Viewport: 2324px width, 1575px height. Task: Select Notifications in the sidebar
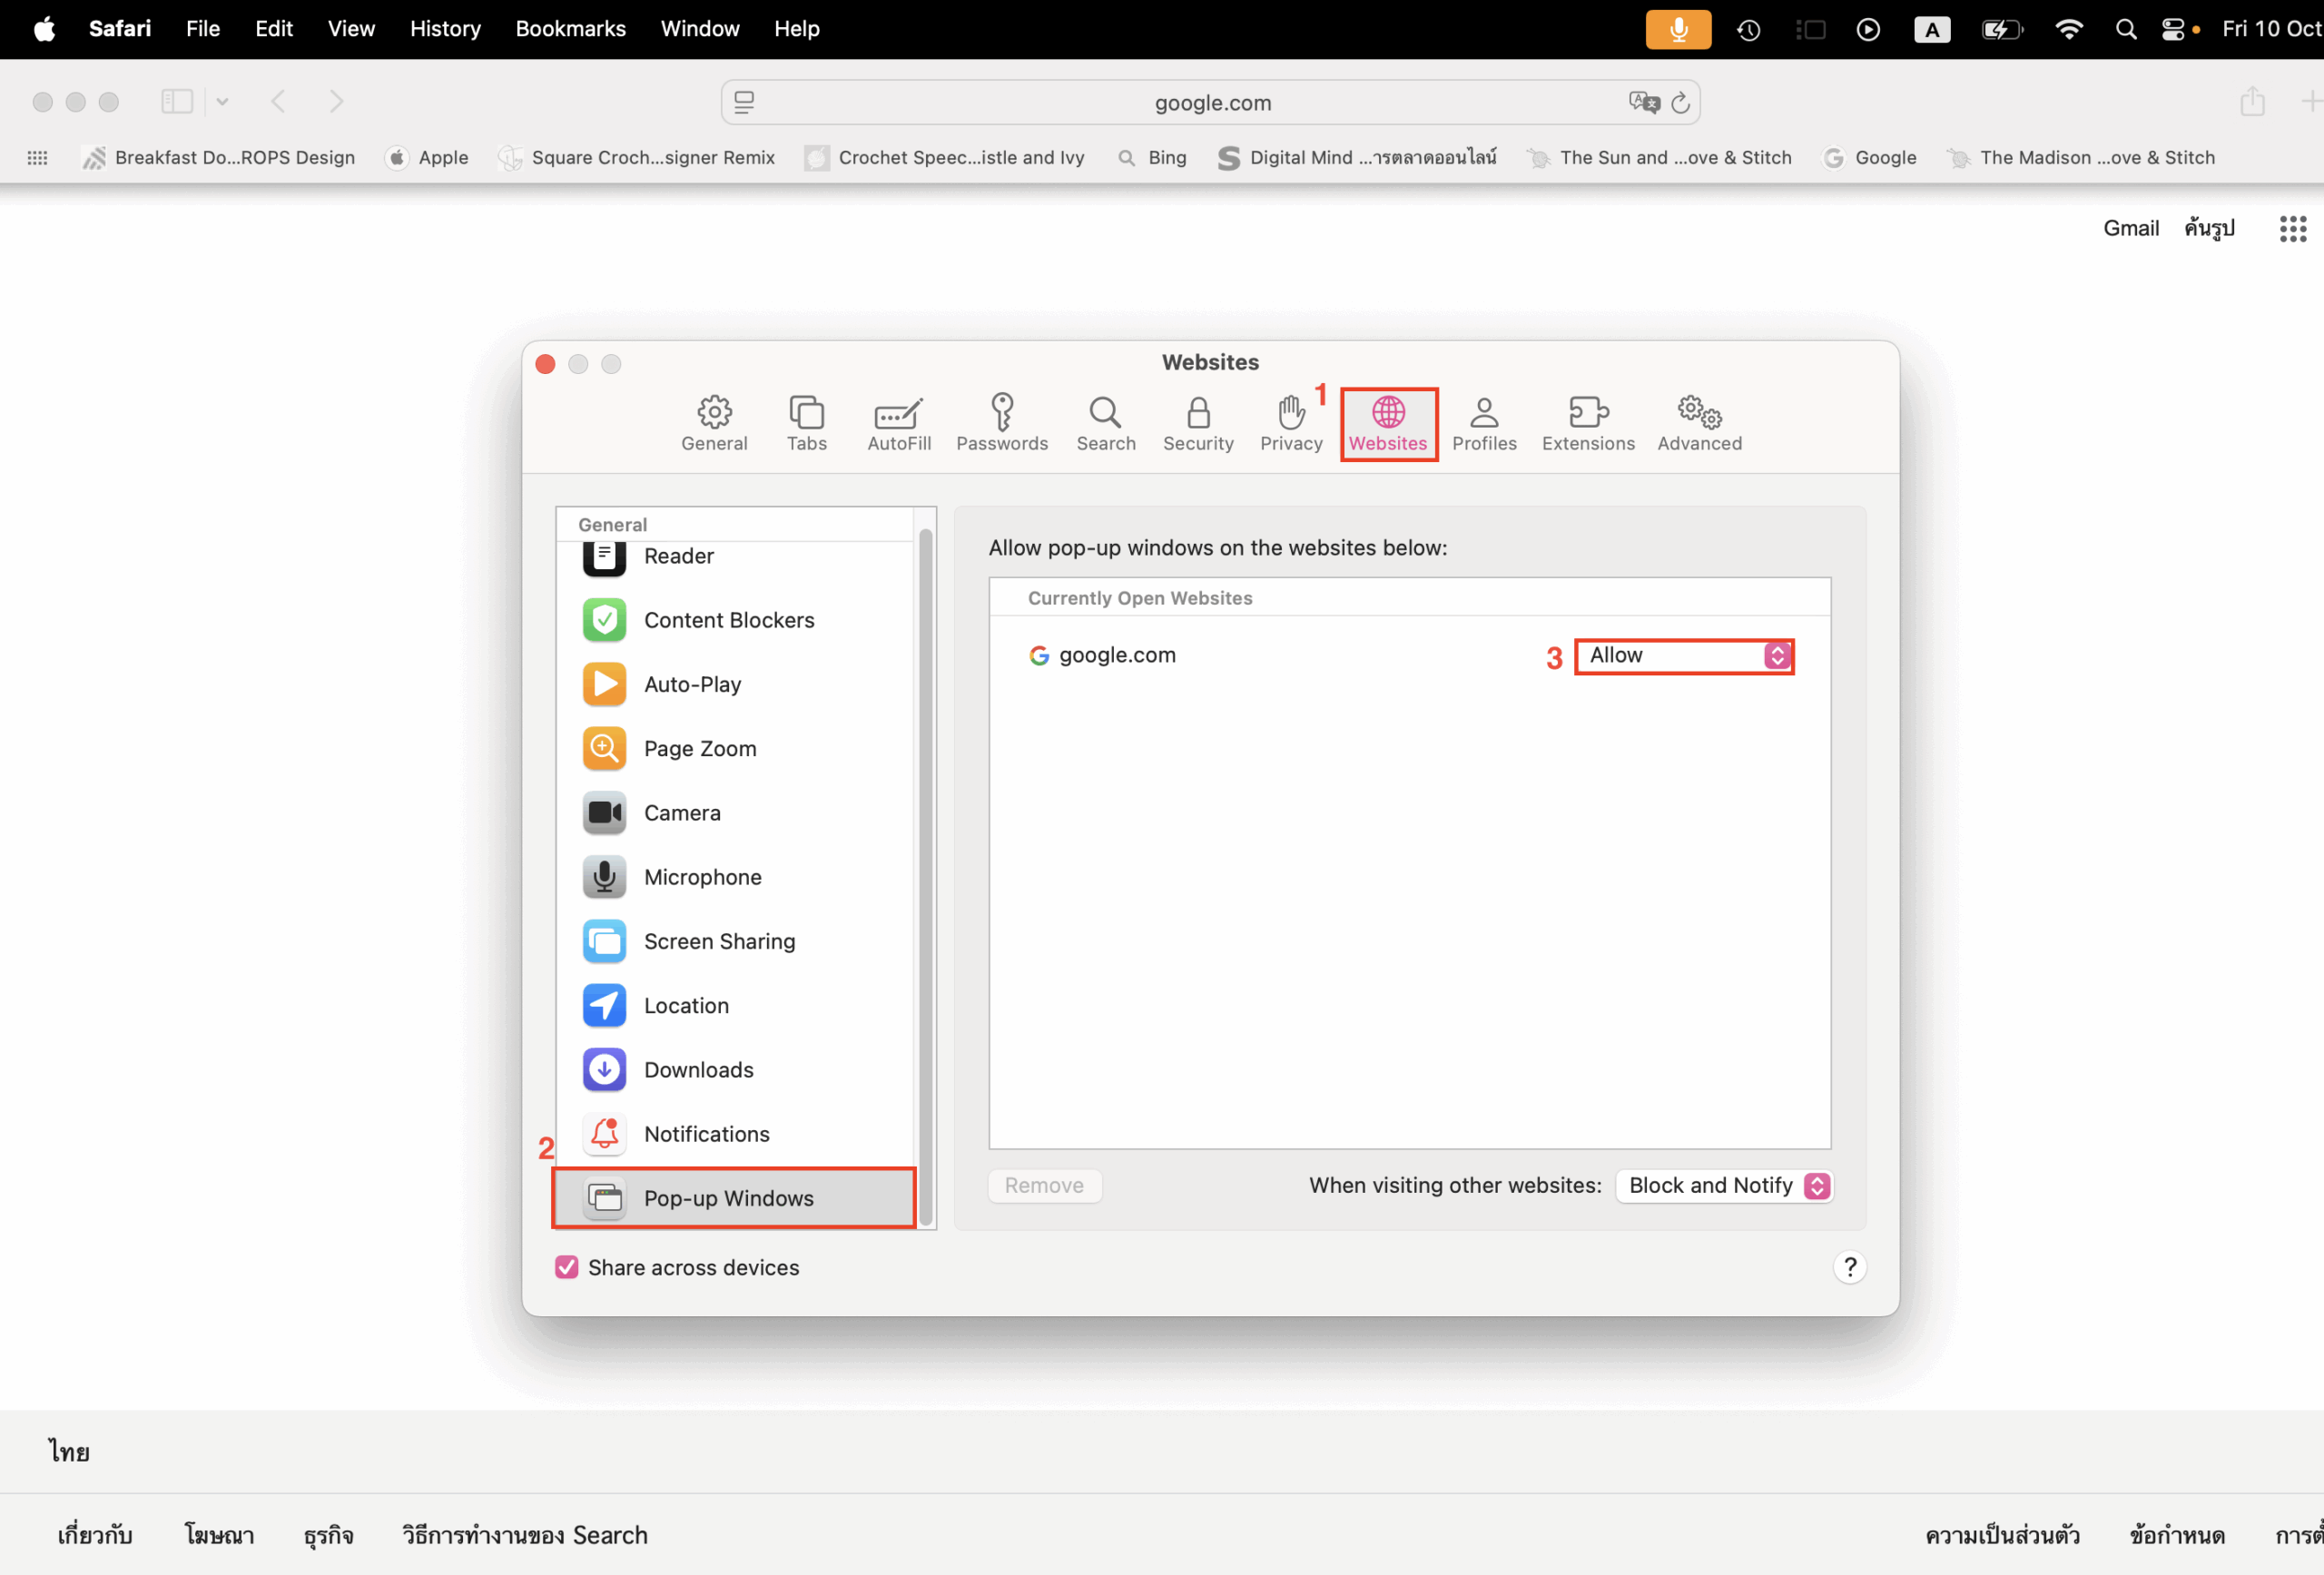707,1133
